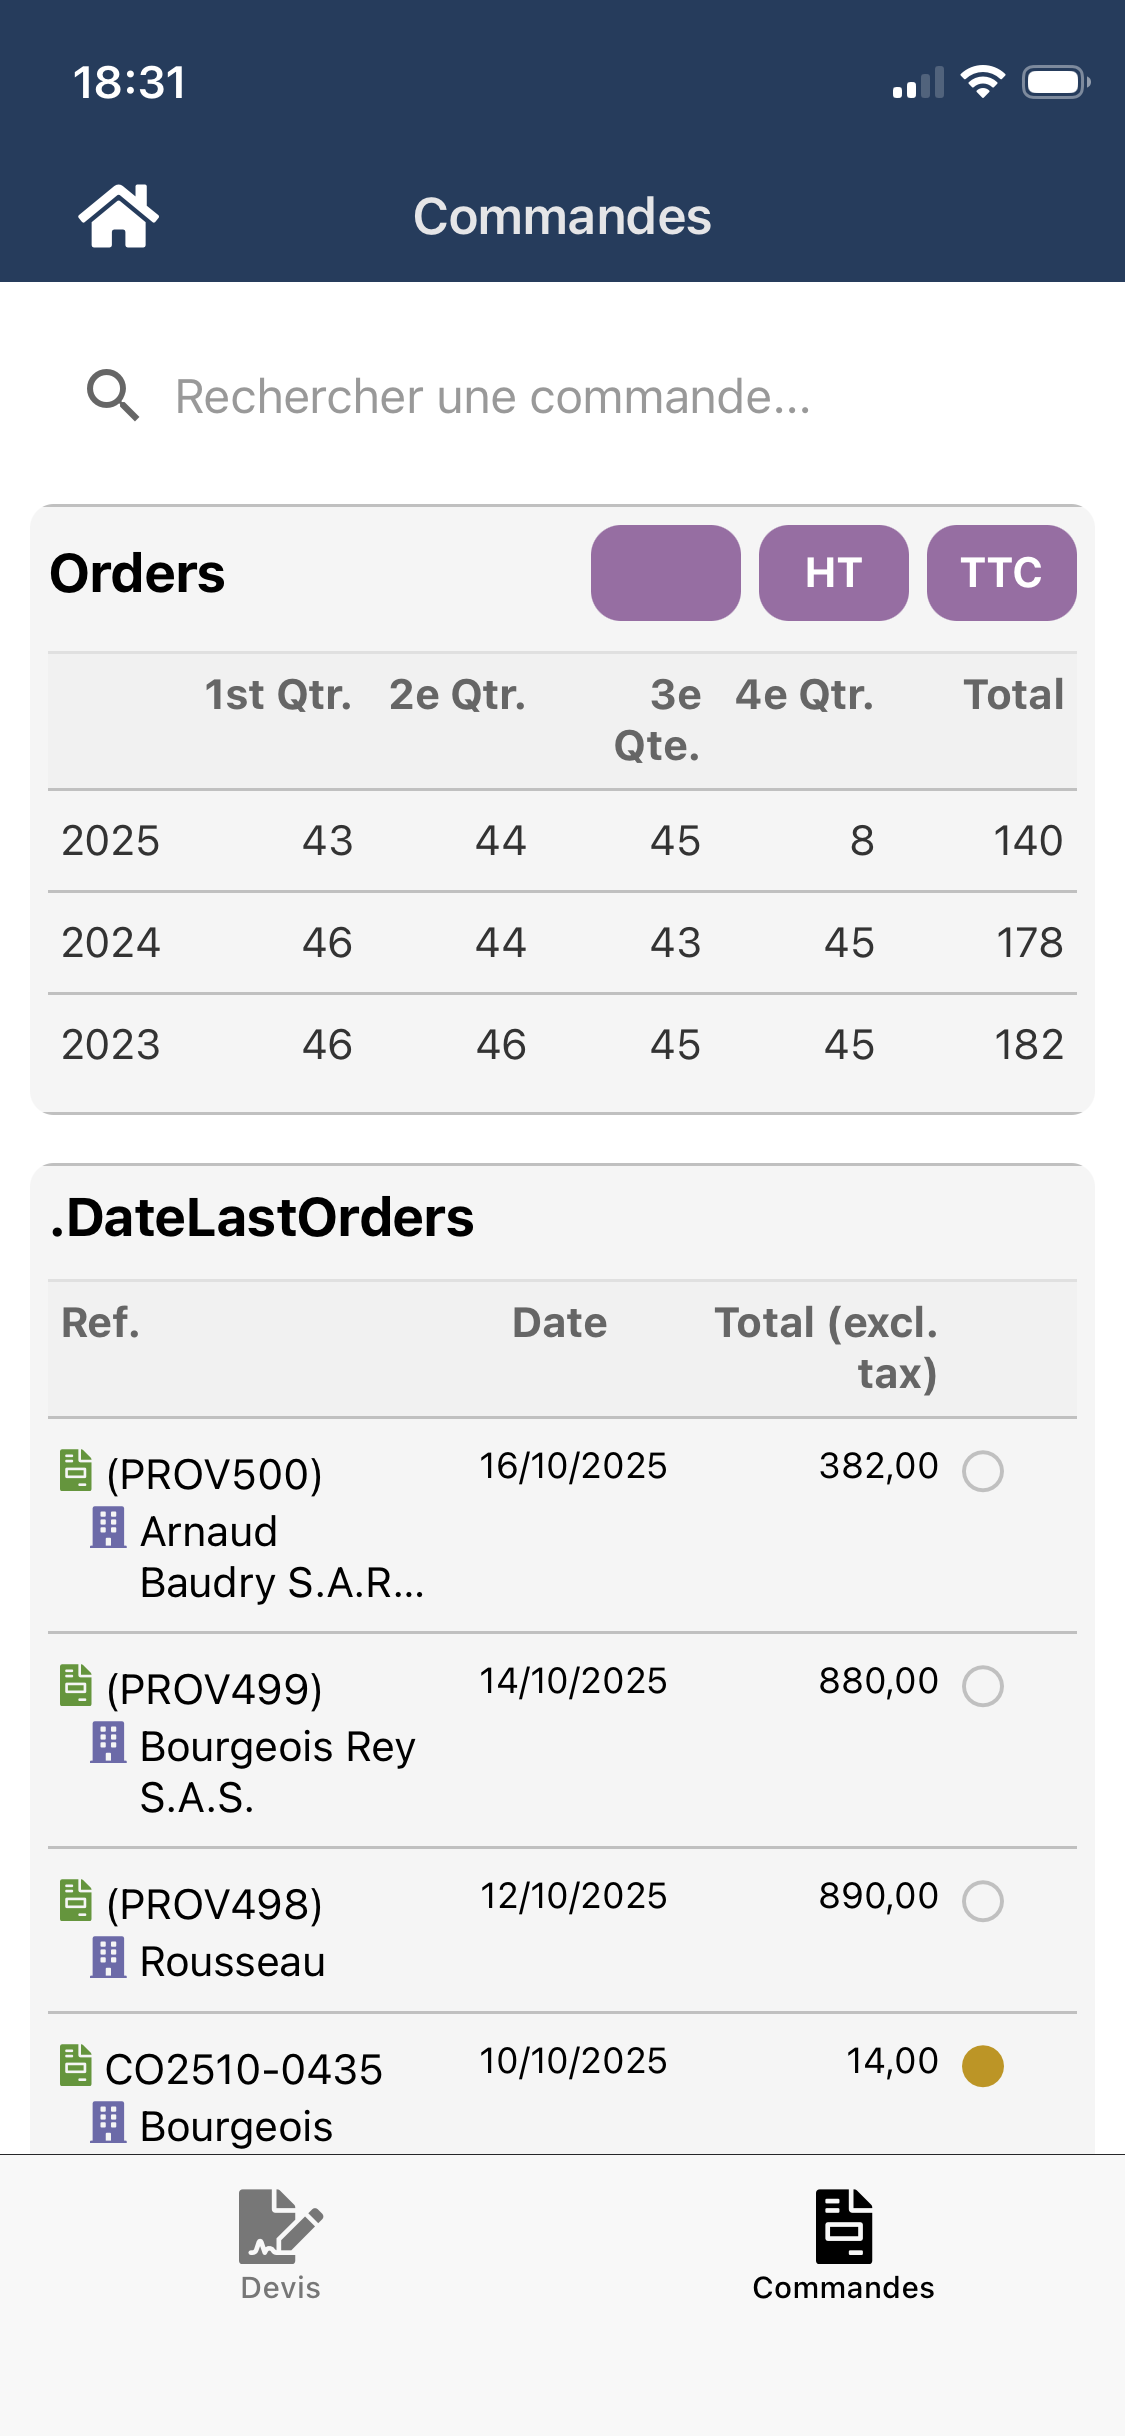
Task: Tap the building icon next to Bourgeois Rey
Action: click(108, 1743)
